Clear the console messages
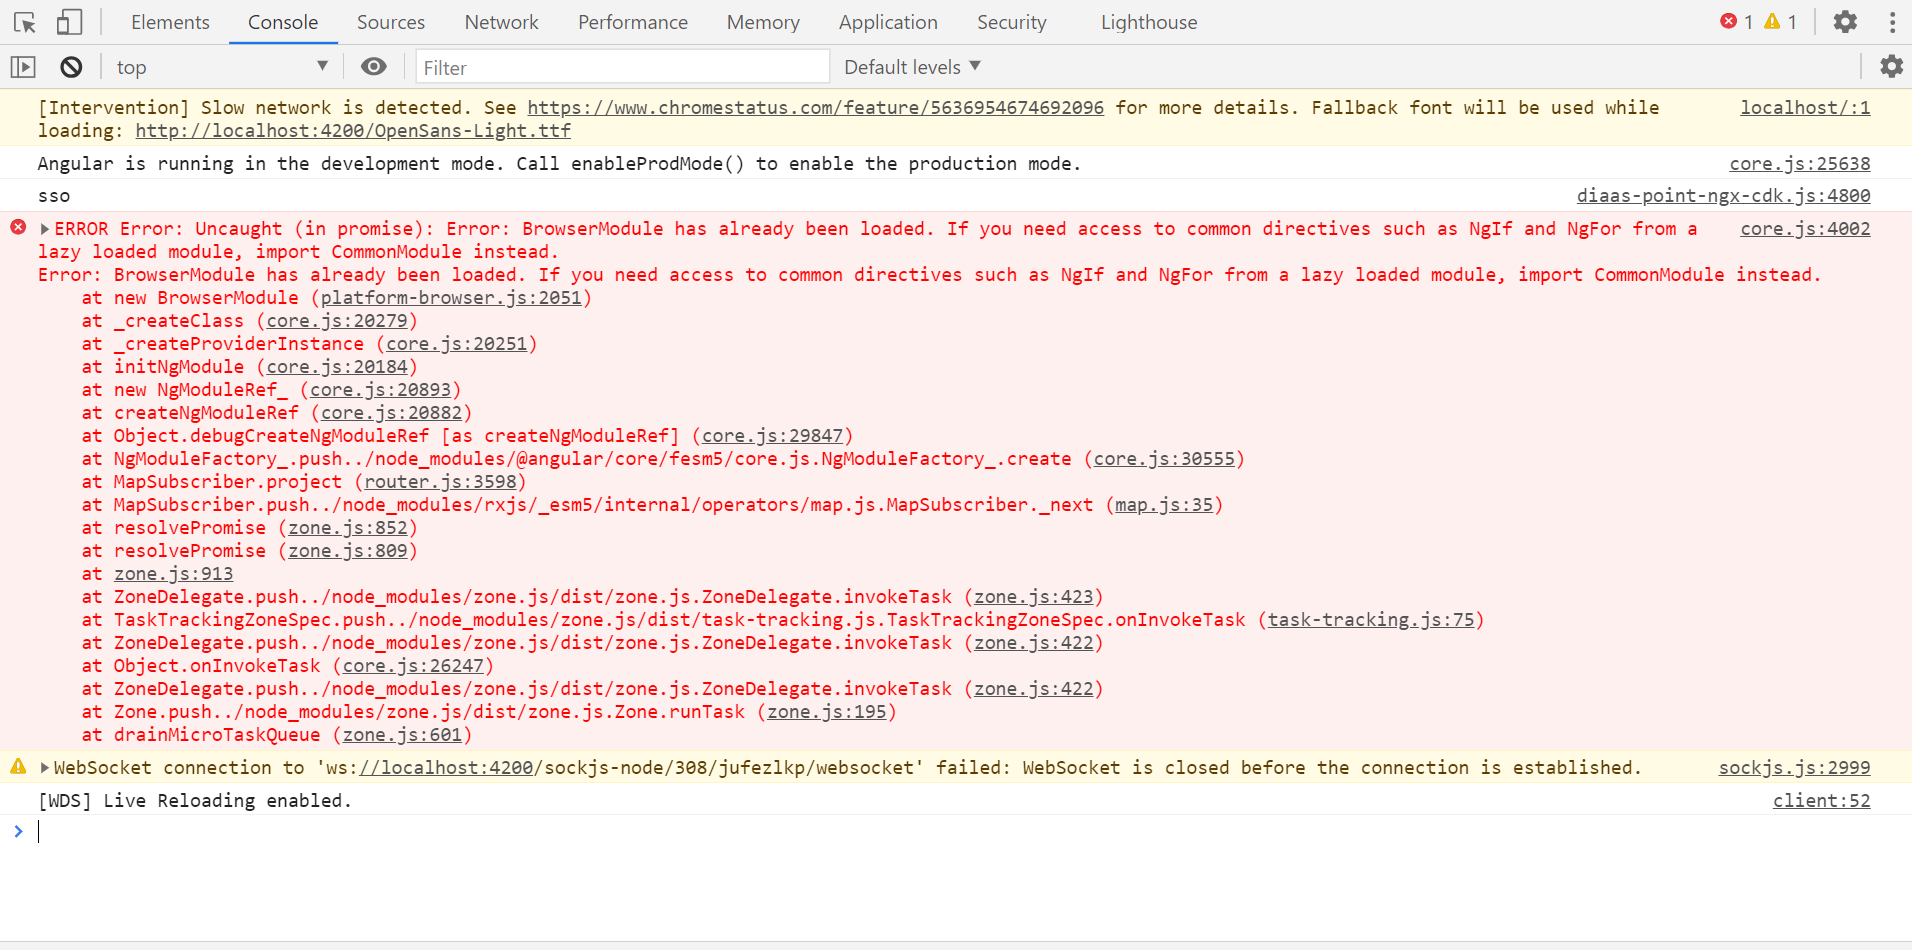1912x950 pixels. pyautogui.click(x=69, y=66)
